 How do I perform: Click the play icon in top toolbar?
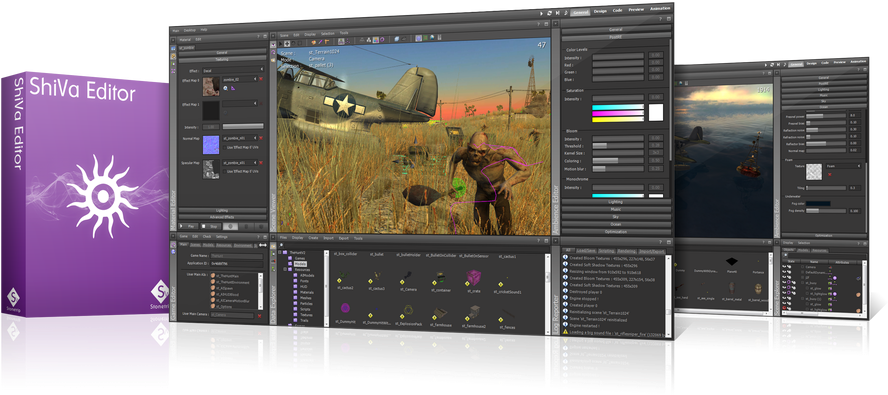(x=541, y=12)
